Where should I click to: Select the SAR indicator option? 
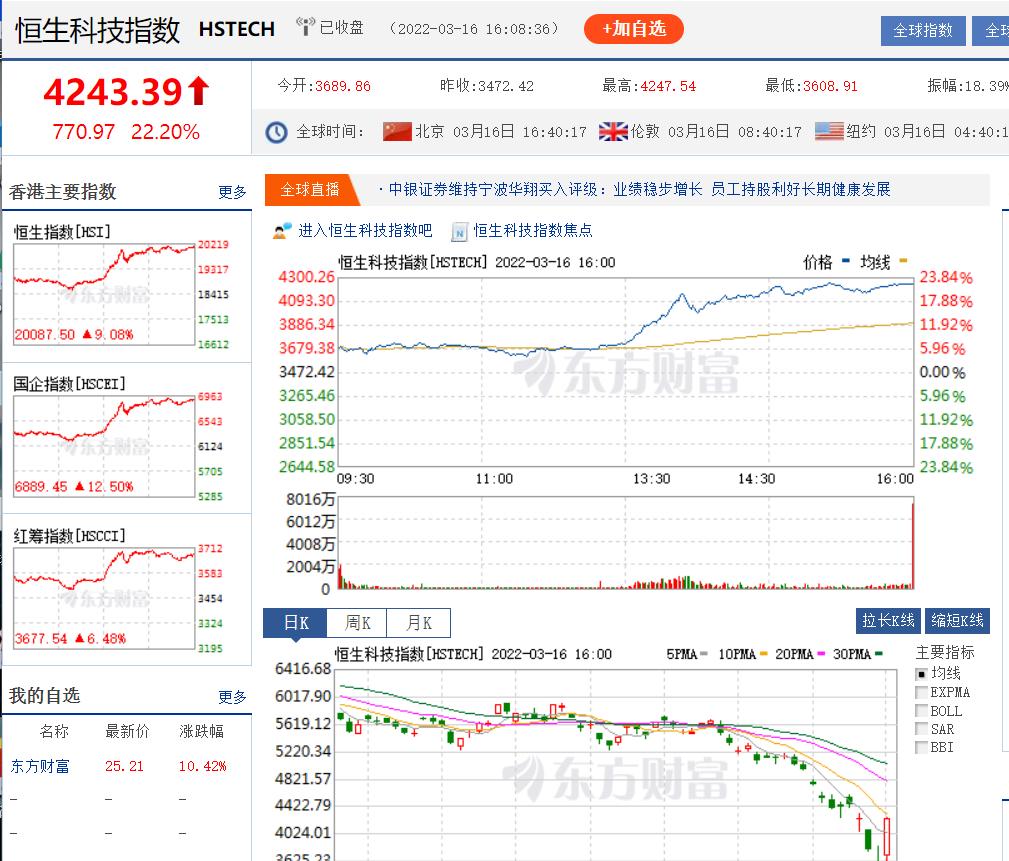click(x=921, y=729)
